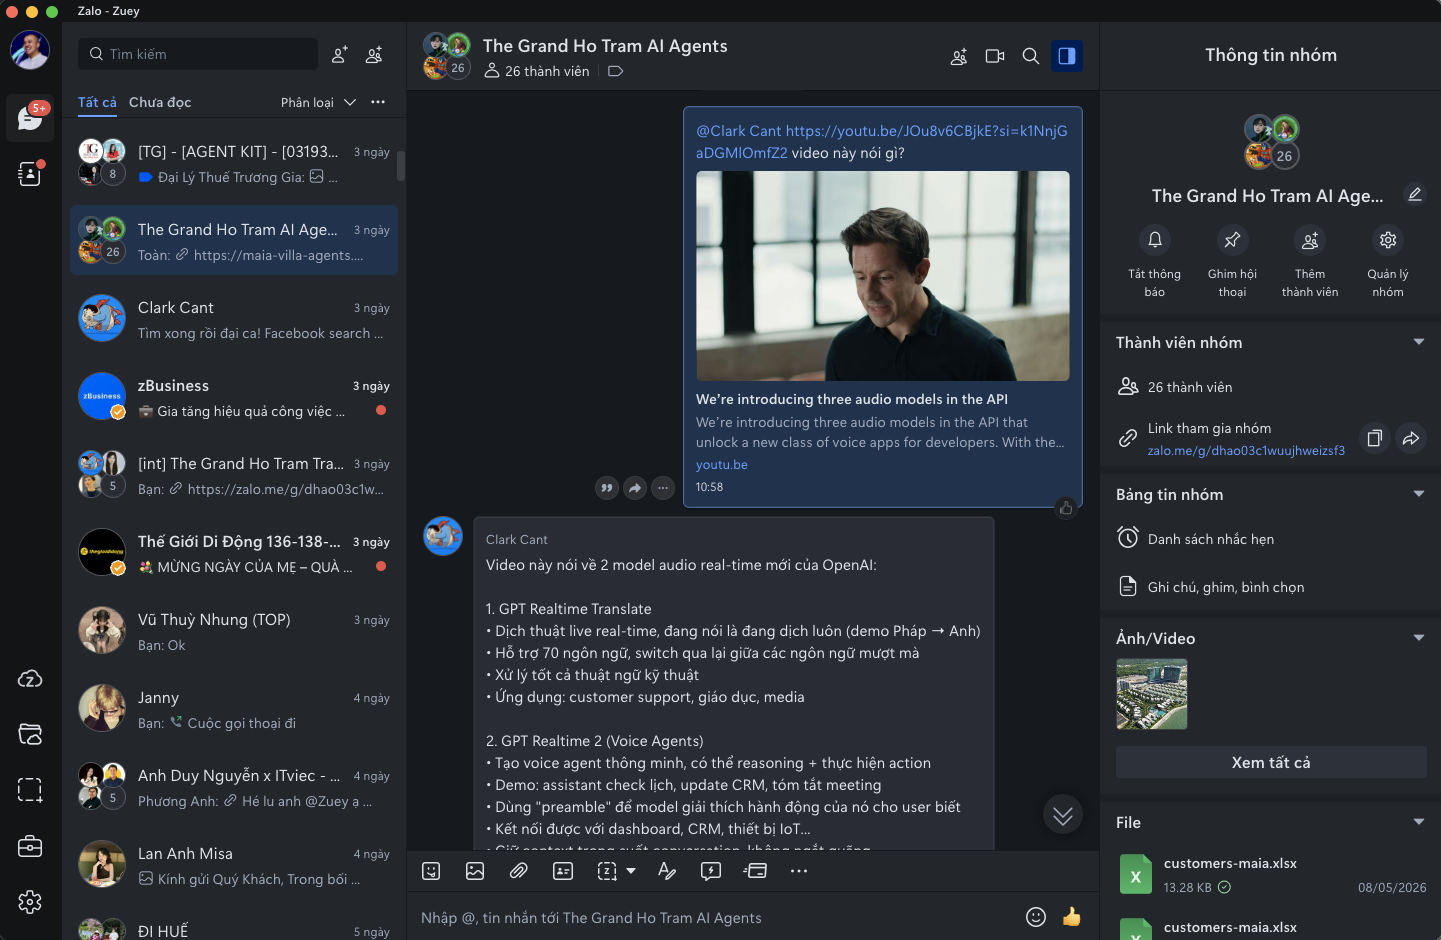1441x940 pixels.
Task: Click the user profile avatar
Action: point(30,49)
